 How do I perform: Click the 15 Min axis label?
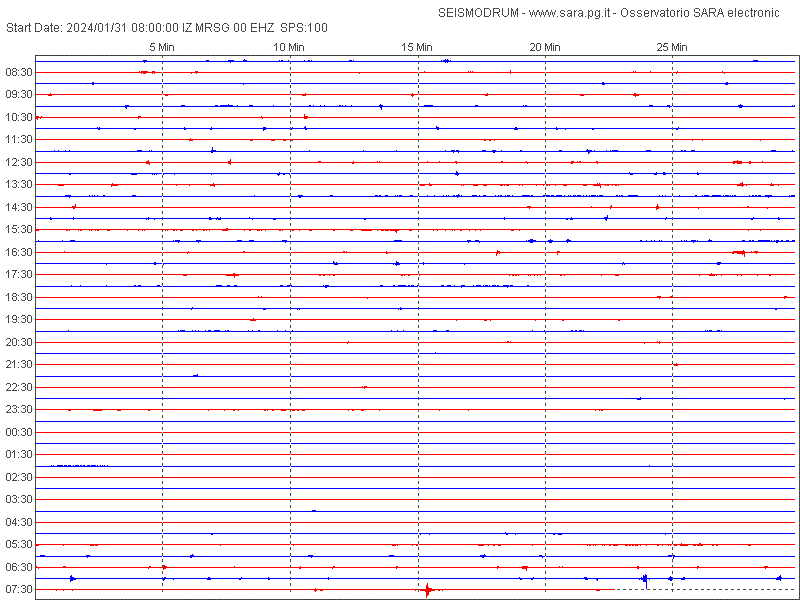pyautogui.click(x=417, y=47)
